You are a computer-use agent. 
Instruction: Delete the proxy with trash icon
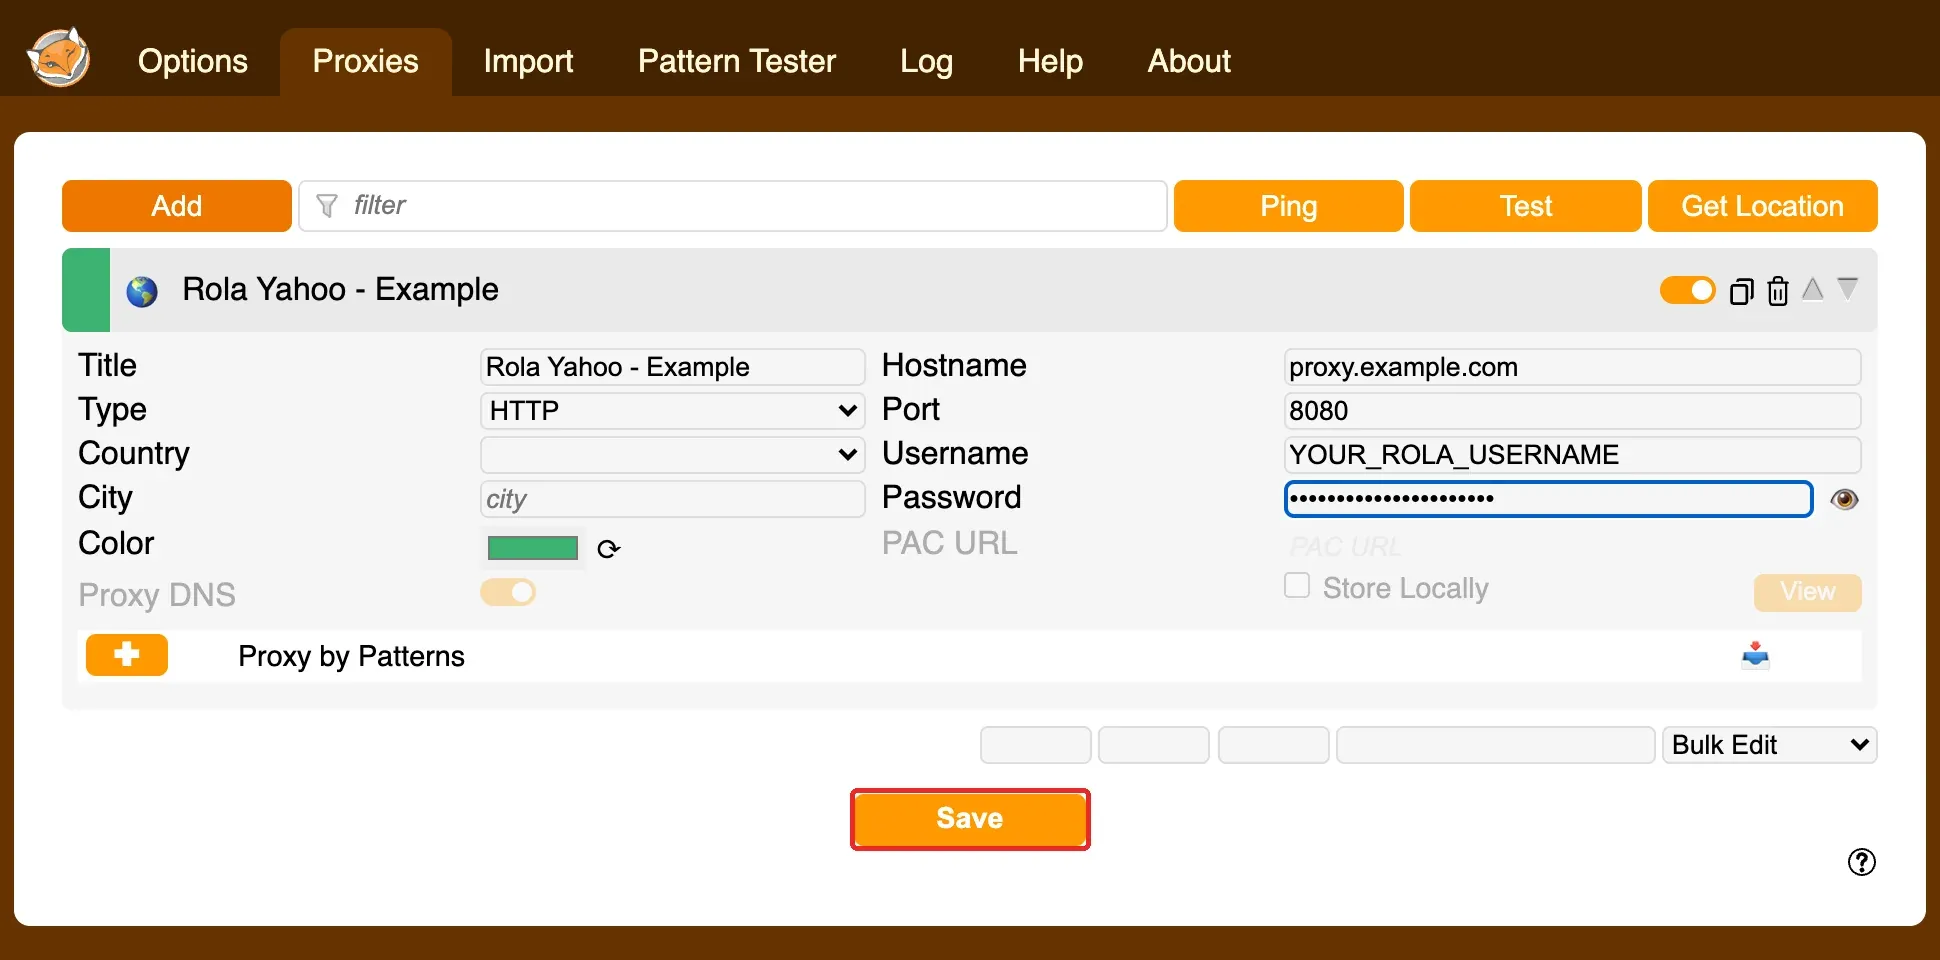1778,291
